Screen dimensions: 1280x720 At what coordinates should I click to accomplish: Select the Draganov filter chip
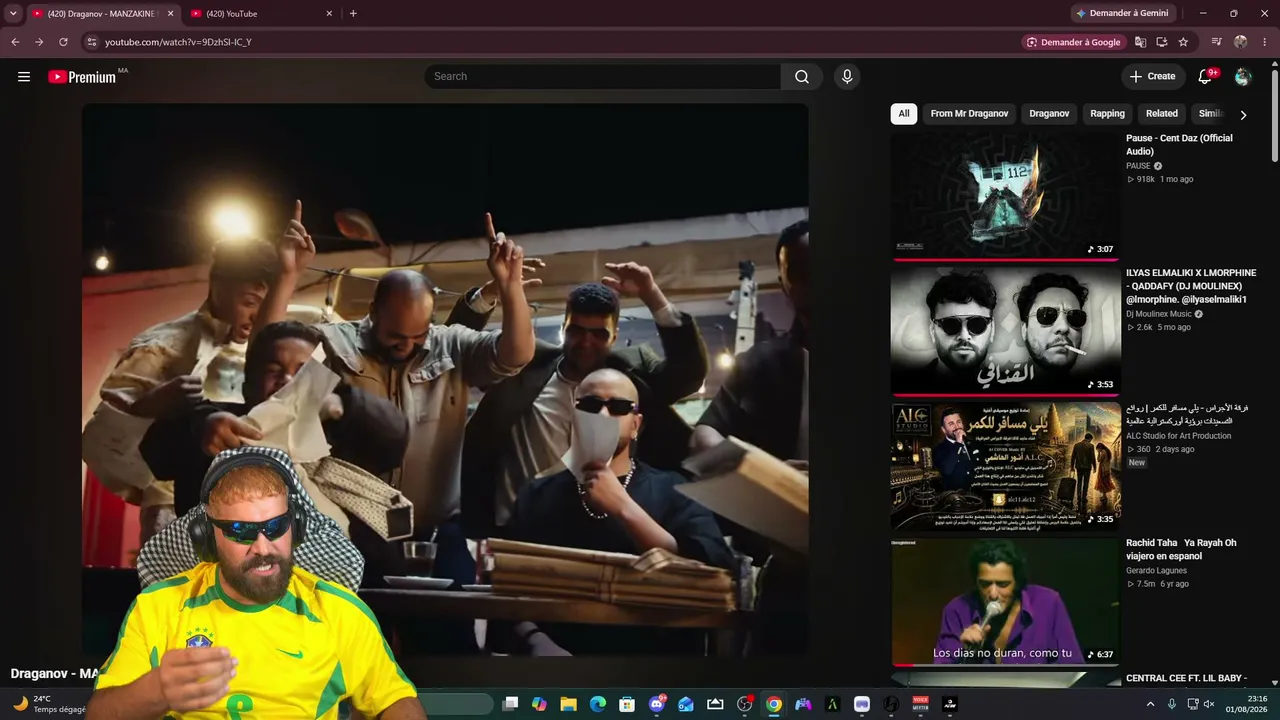(1049, 114)
